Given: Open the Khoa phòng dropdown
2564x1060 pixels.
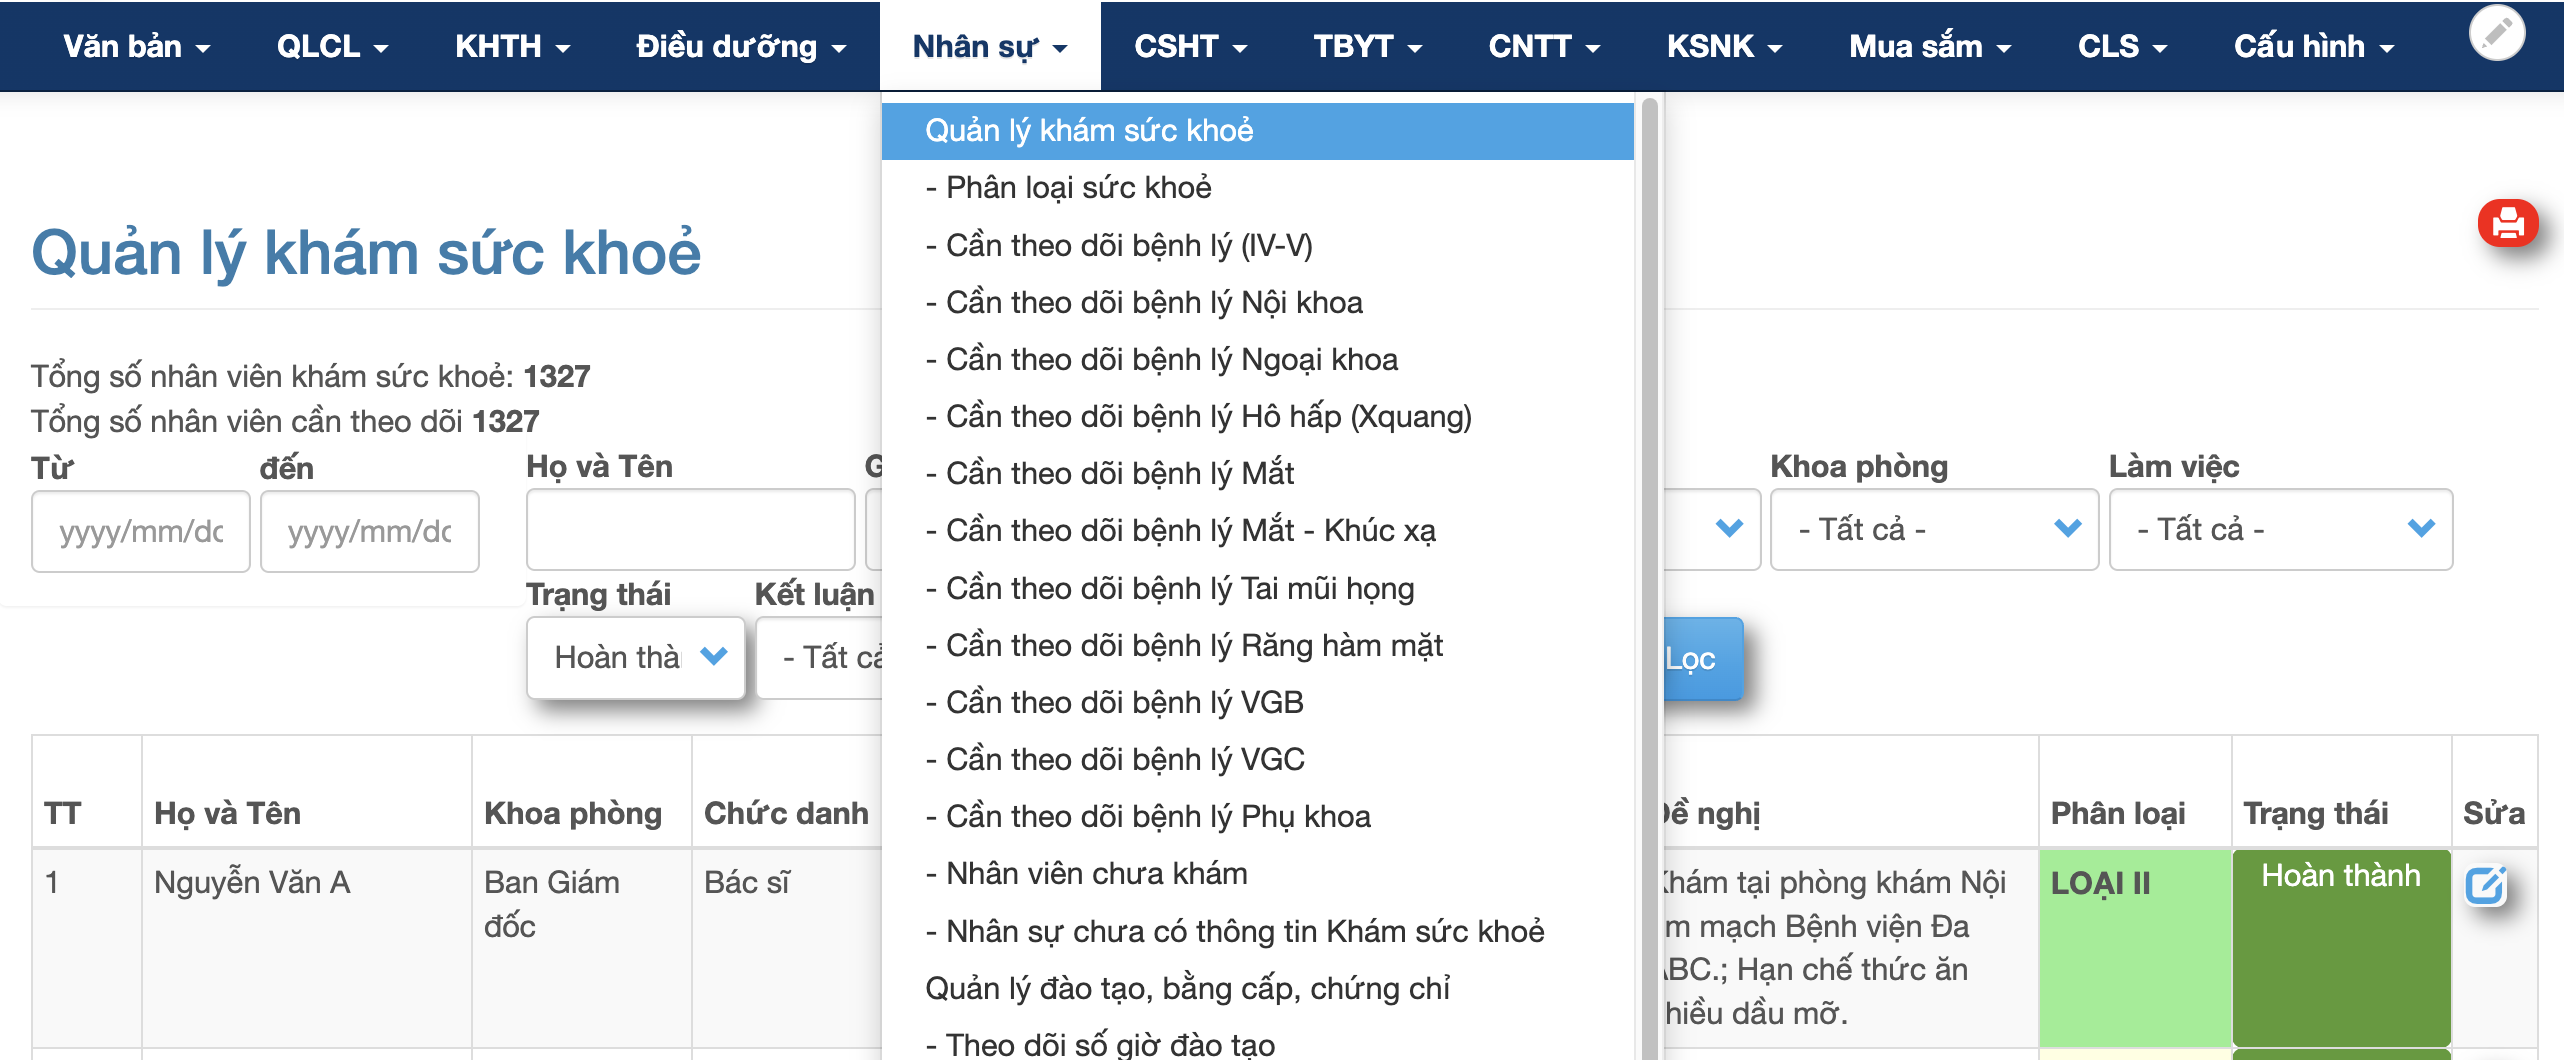Looking at the screenshot, I should 1933,529.
